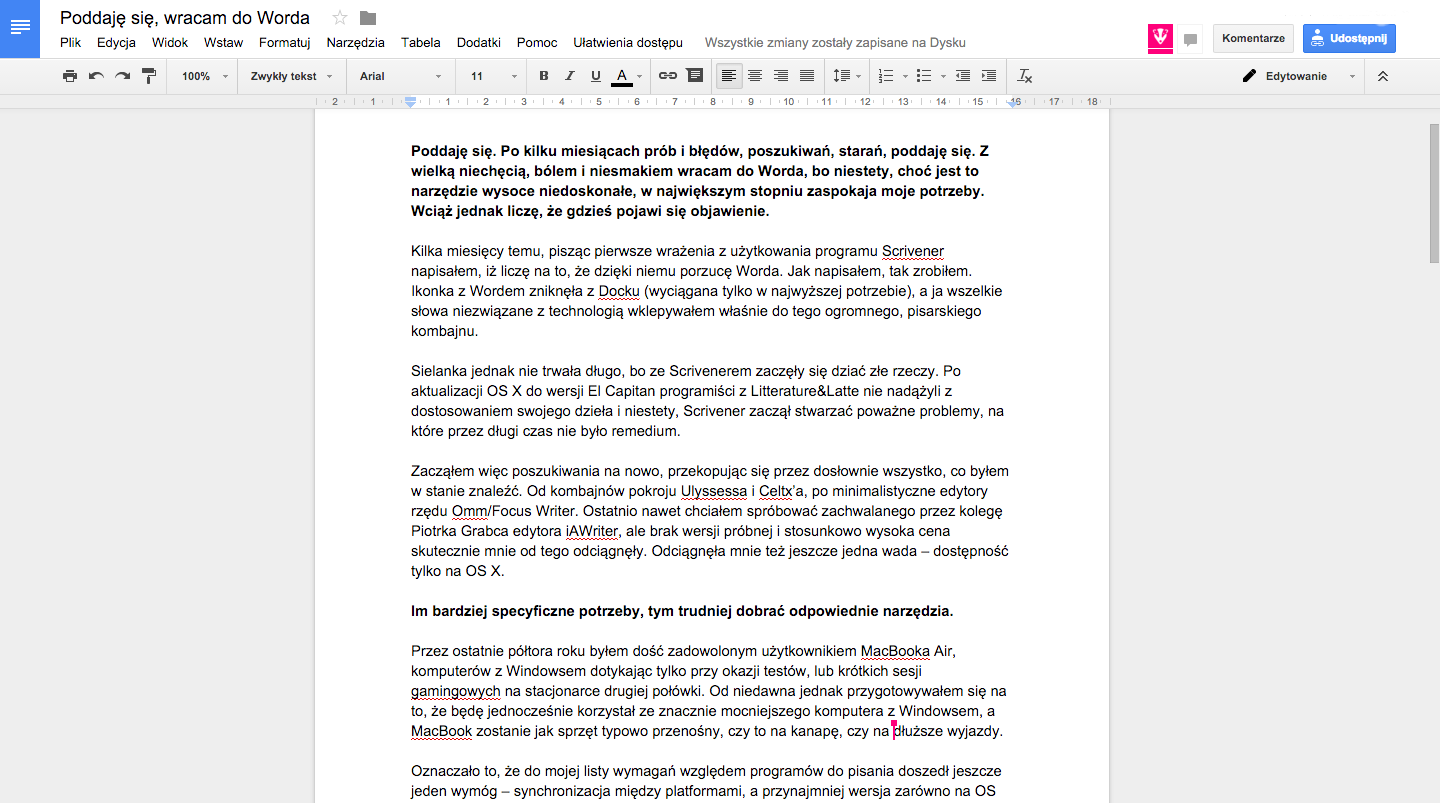Open the Widok menu
Viewport: 1440px width, 803px height.
(x=170, y=43)
